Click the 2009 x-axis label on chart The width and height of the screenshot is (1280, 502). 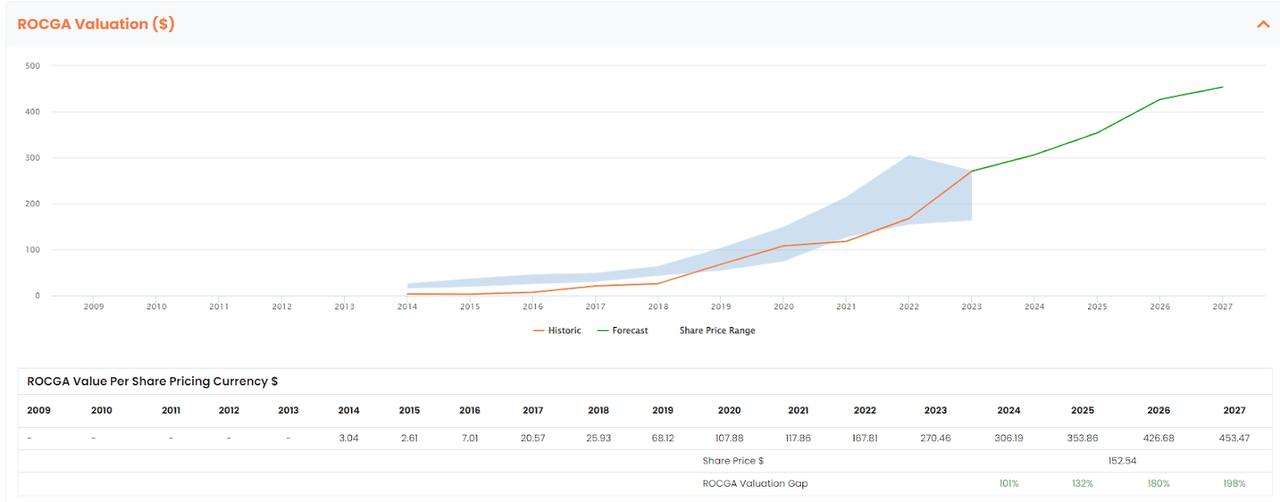[93, 307]
